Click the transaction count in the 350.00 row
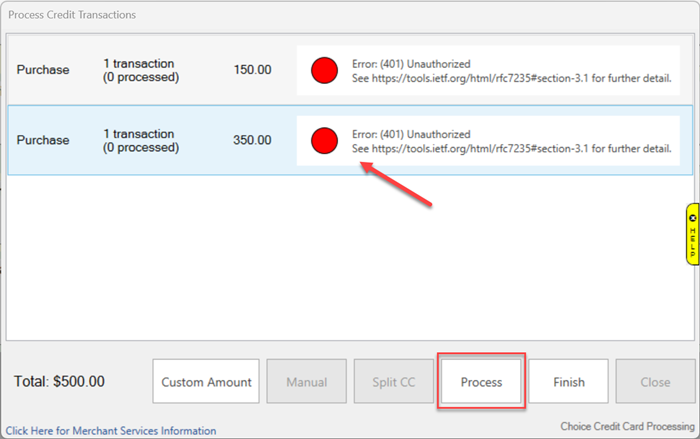The height and width of the screenshot is (439, 700). (141, 140)
